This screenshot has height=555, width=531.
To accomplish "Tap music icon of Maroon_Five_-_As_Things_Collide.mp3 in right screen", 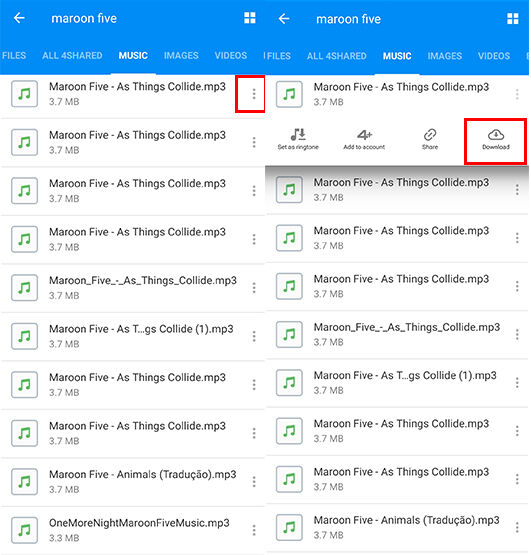I will [x=289, y=334].
